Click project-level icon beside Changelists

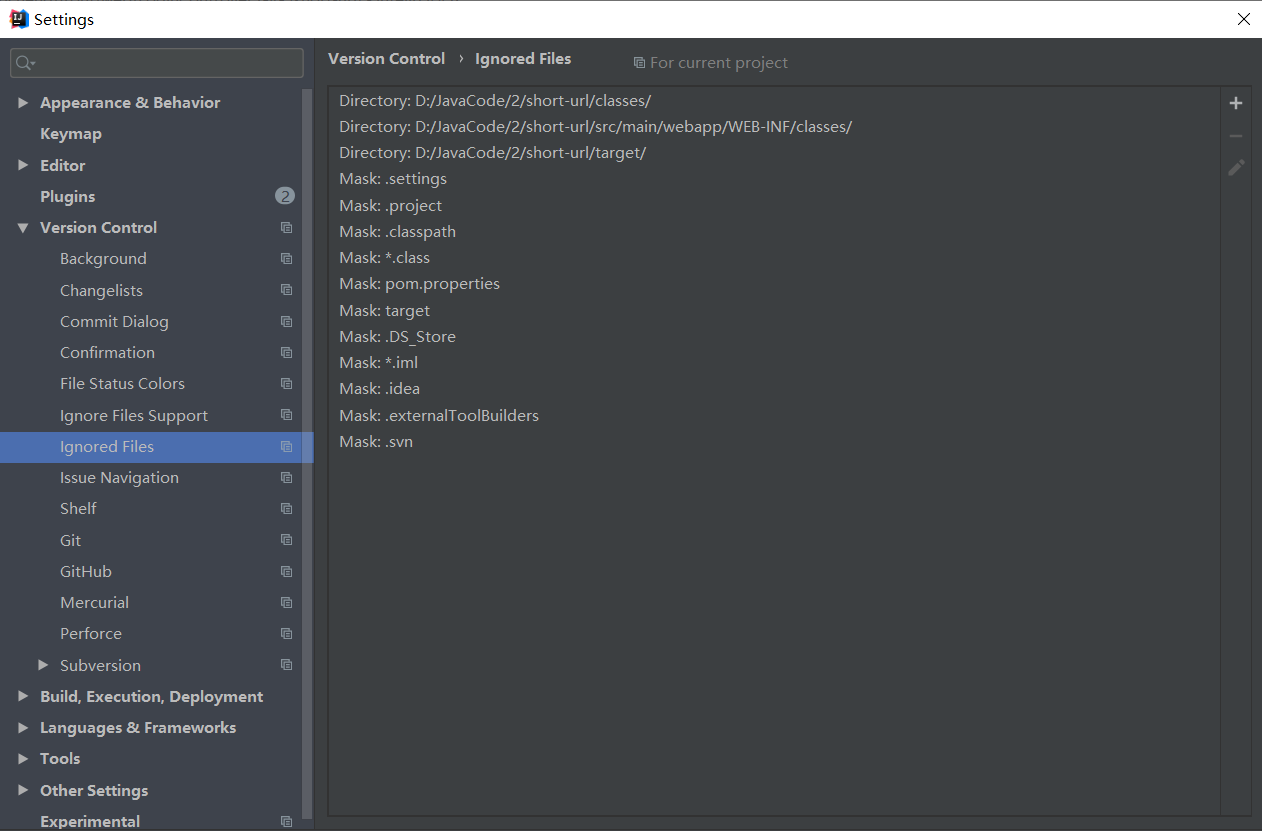click(286, 290)
